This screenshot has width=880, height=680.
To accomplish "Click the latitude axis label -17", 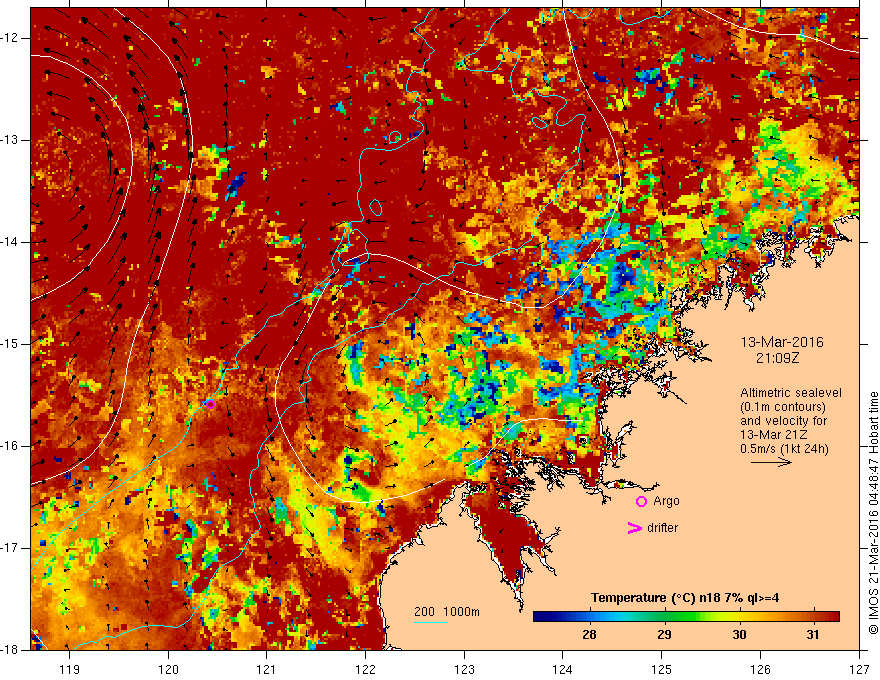I will point(10,548).
